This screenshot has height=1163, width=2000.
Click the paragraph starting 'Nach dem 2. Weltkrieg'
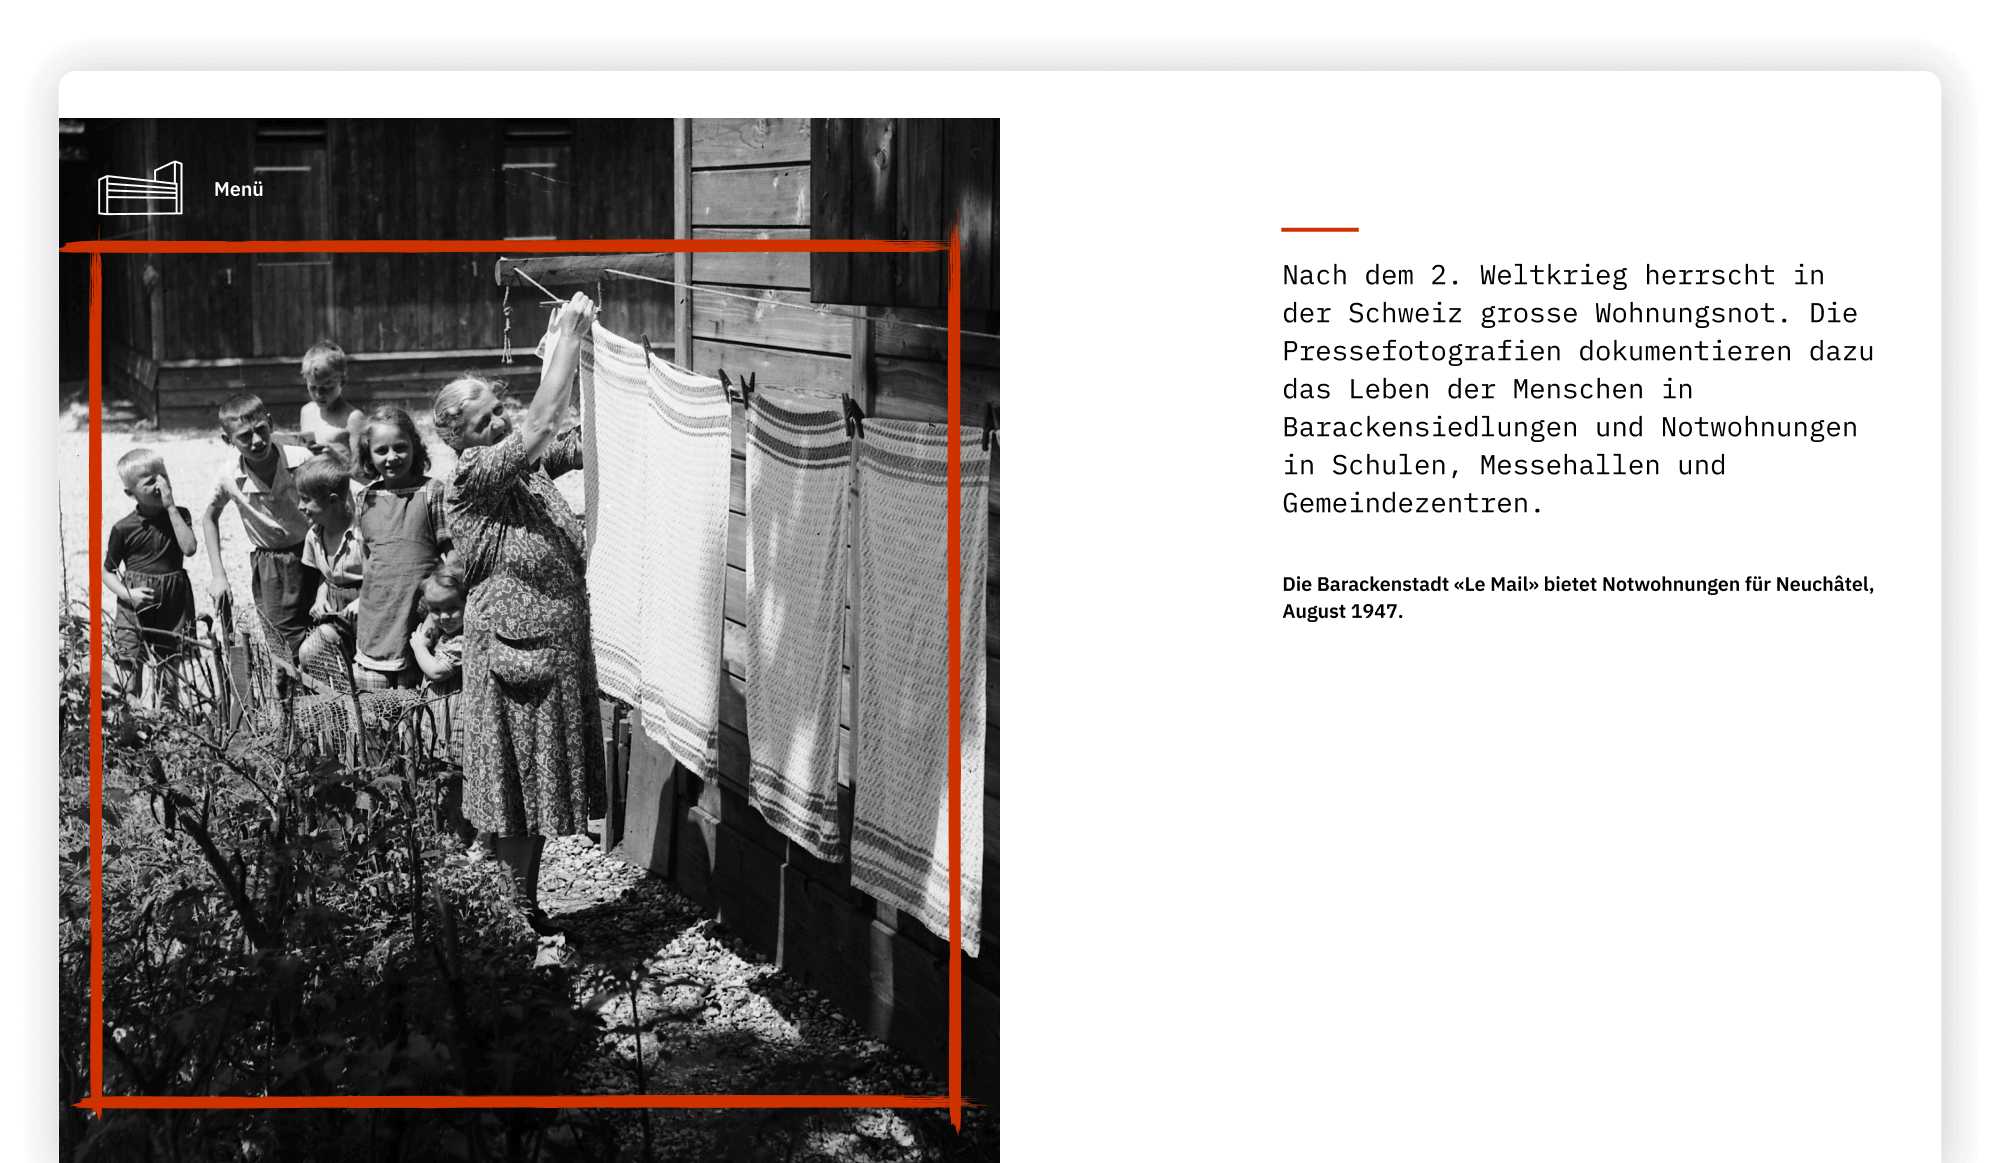[x=1578, y=389]
